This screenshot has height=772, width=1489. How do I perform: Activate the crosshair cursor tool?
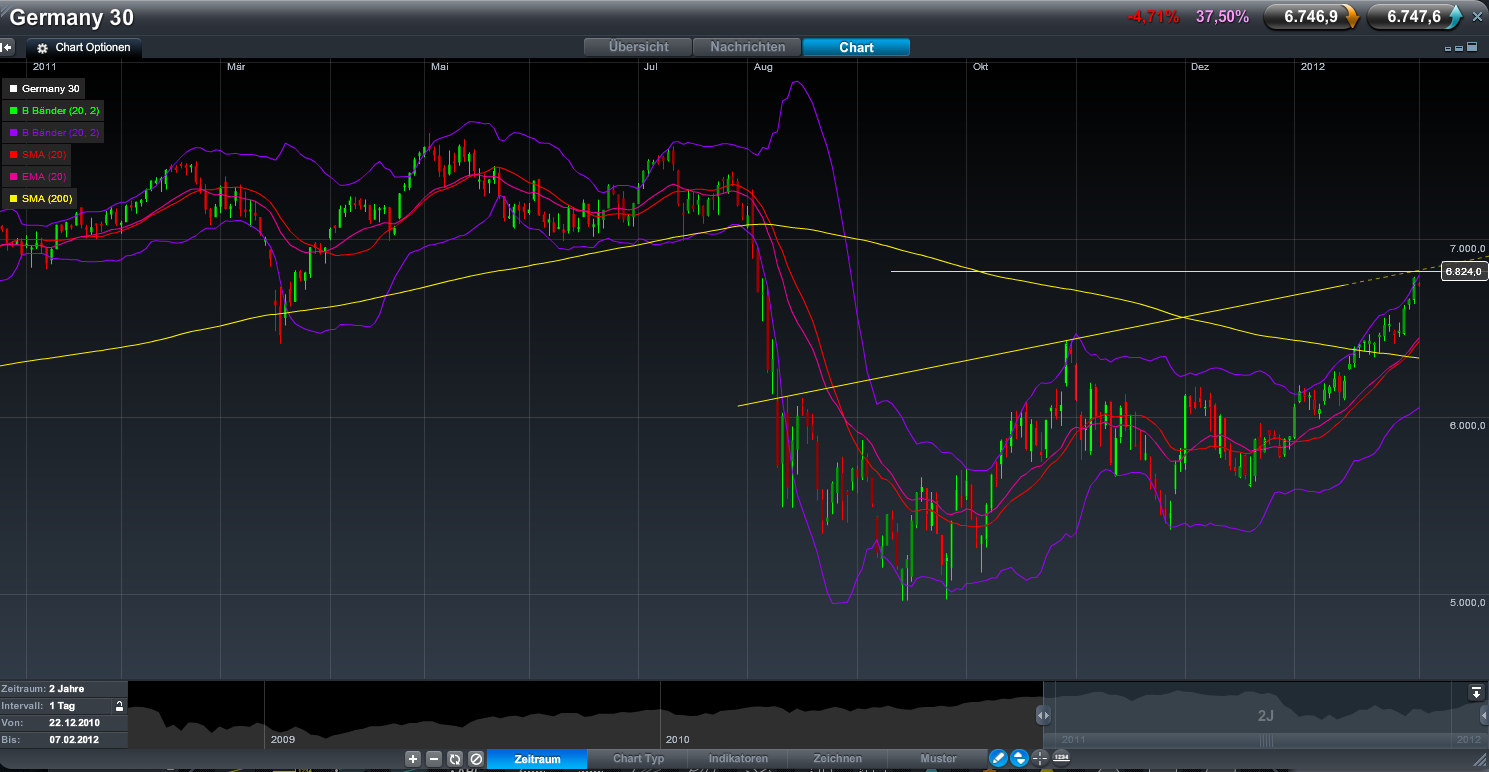[1040, 759]
